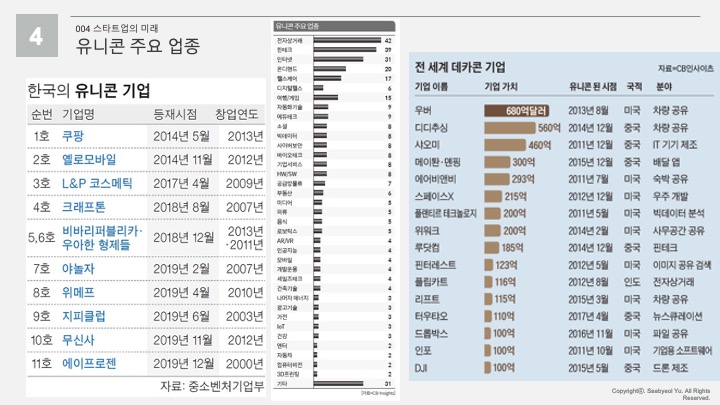Click company name '드롭박스'
720x405 pixels.
tap(431, 333)
